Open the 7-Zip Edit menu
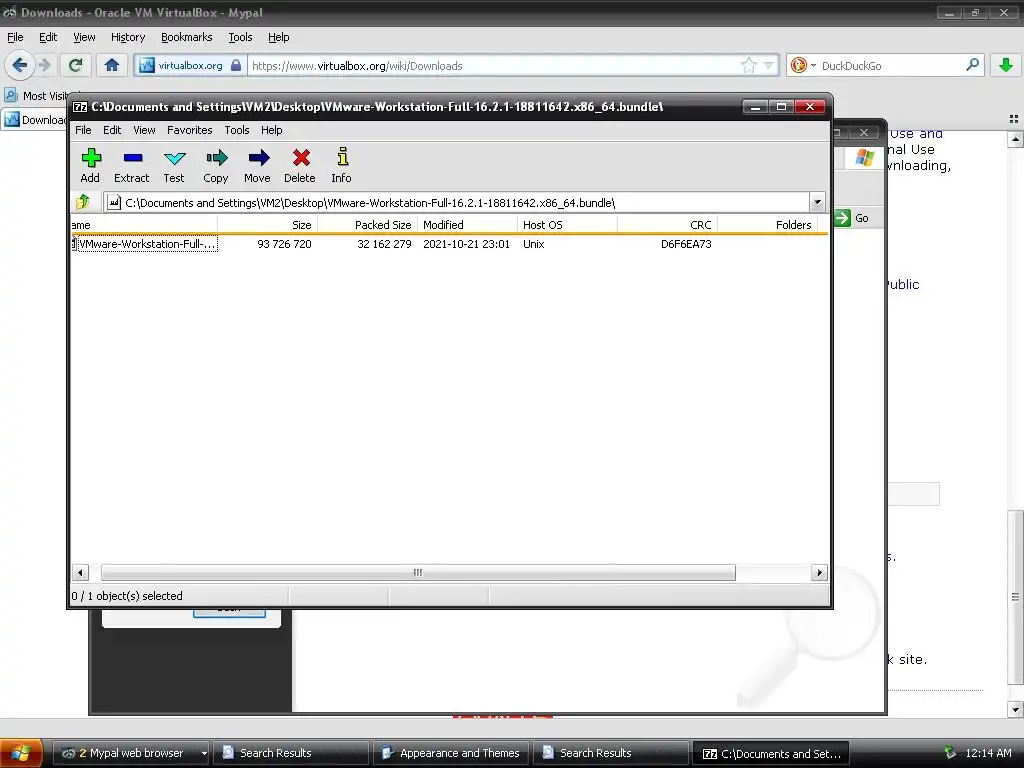The image size is (1024, 768). 112,130
